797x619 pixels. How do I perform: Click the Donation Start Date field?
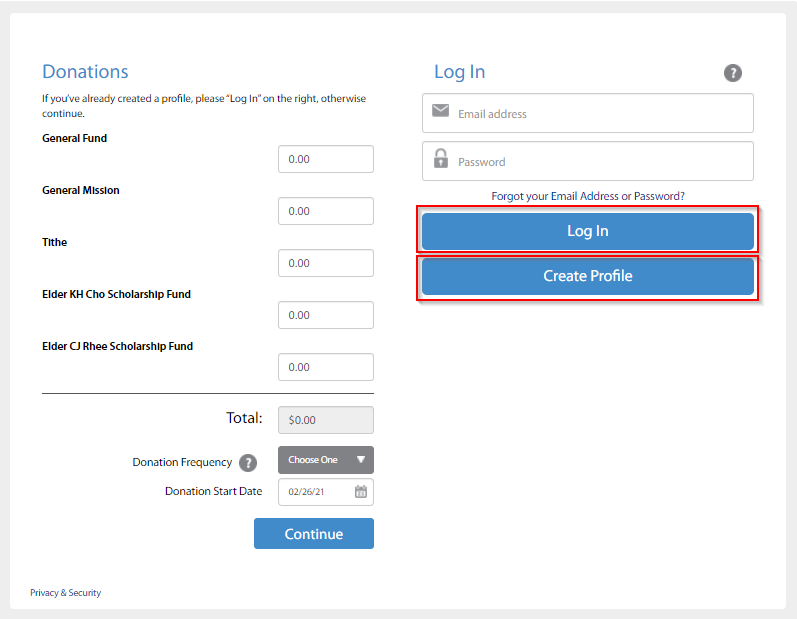click(x=315, y=492)
